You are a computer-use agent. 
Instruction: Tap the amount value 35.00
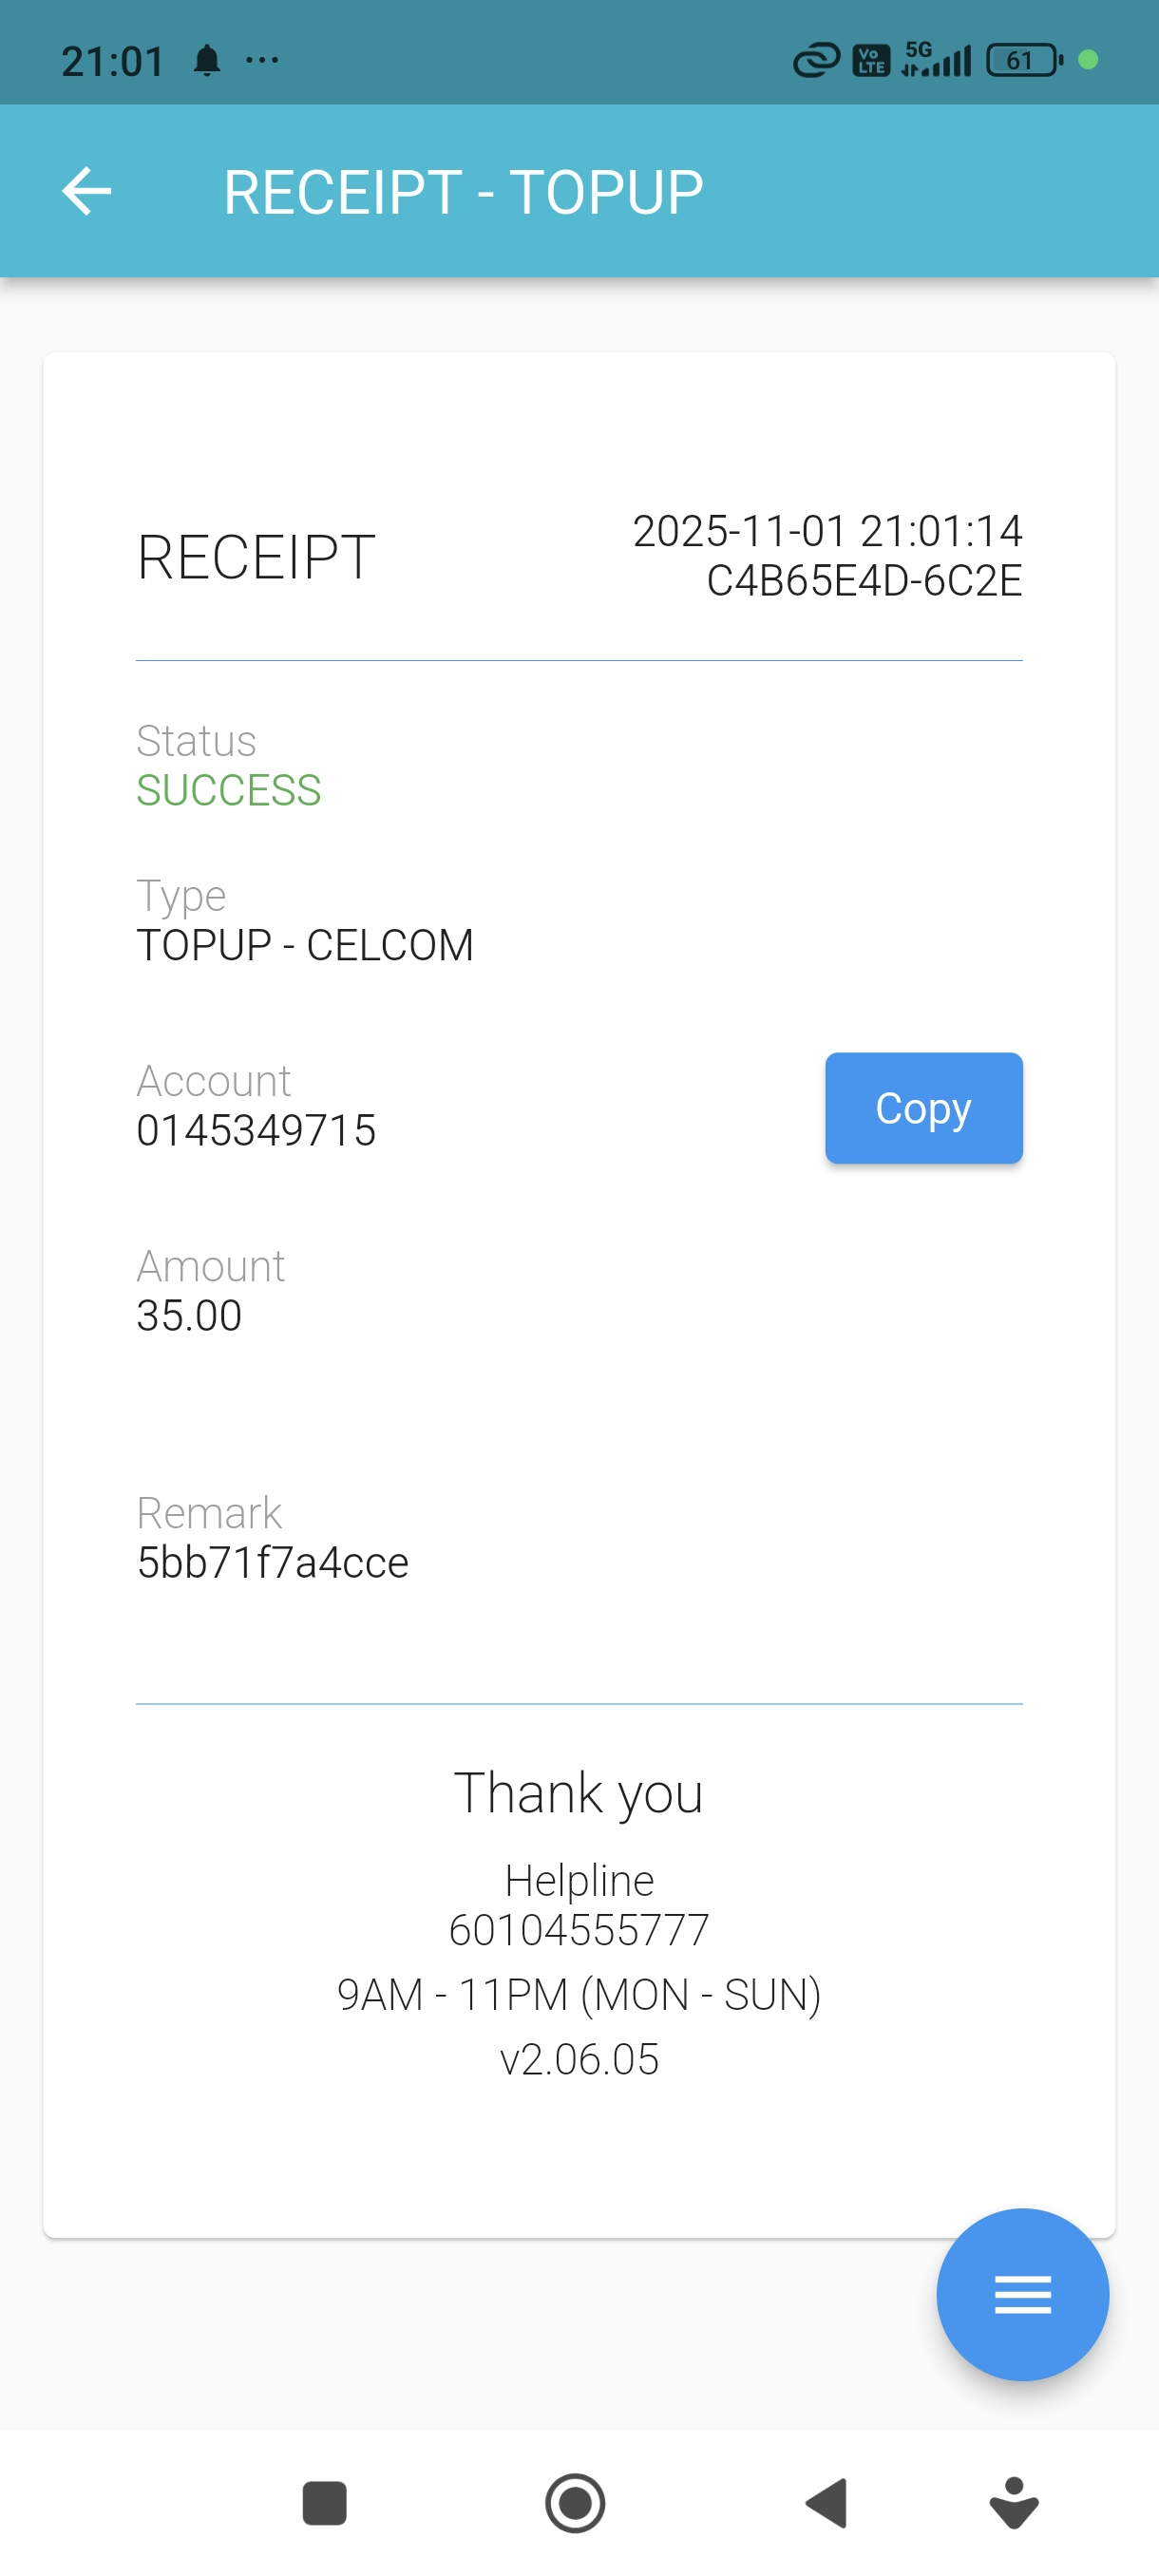tap(190, 1315)
